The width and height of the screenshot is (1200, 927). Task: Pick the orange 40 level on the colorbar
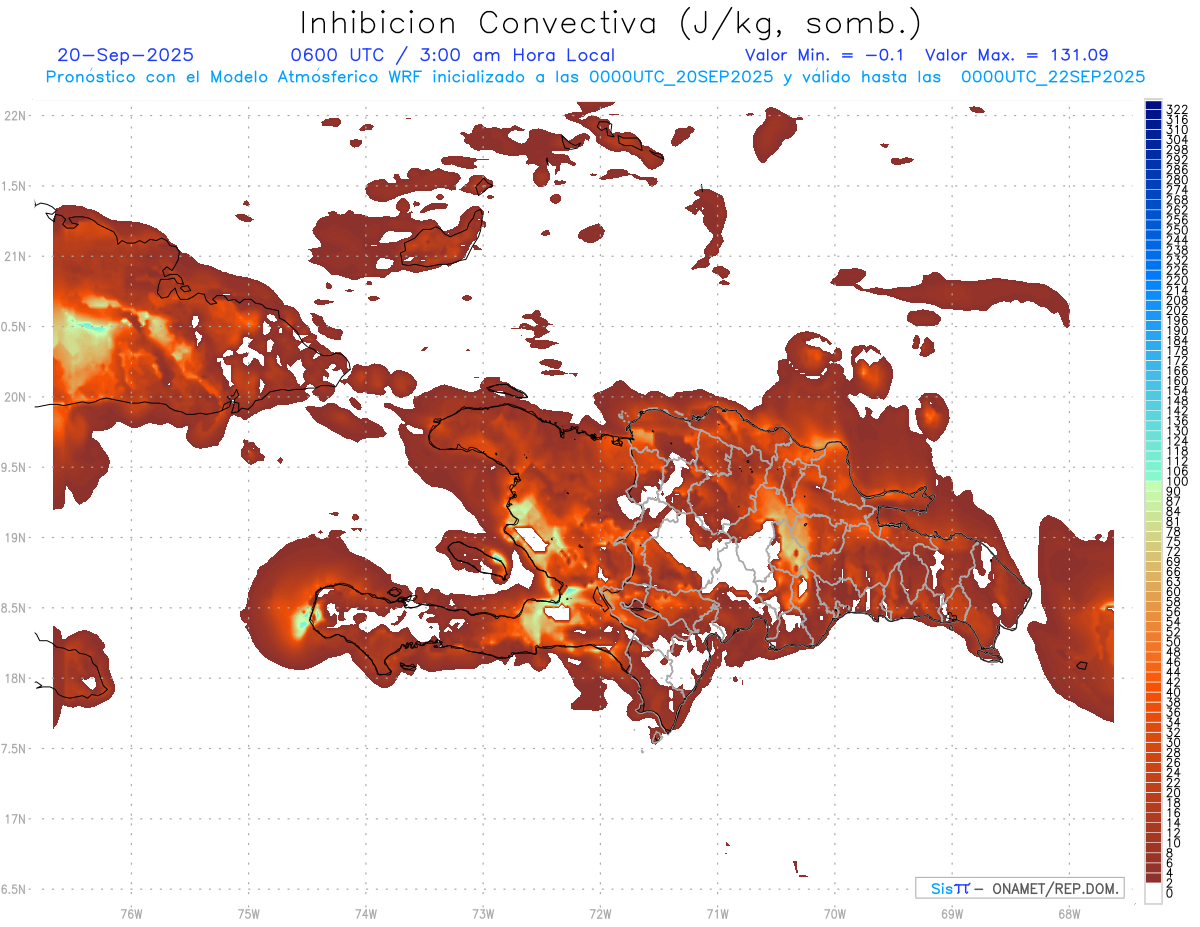point(1153,692)
